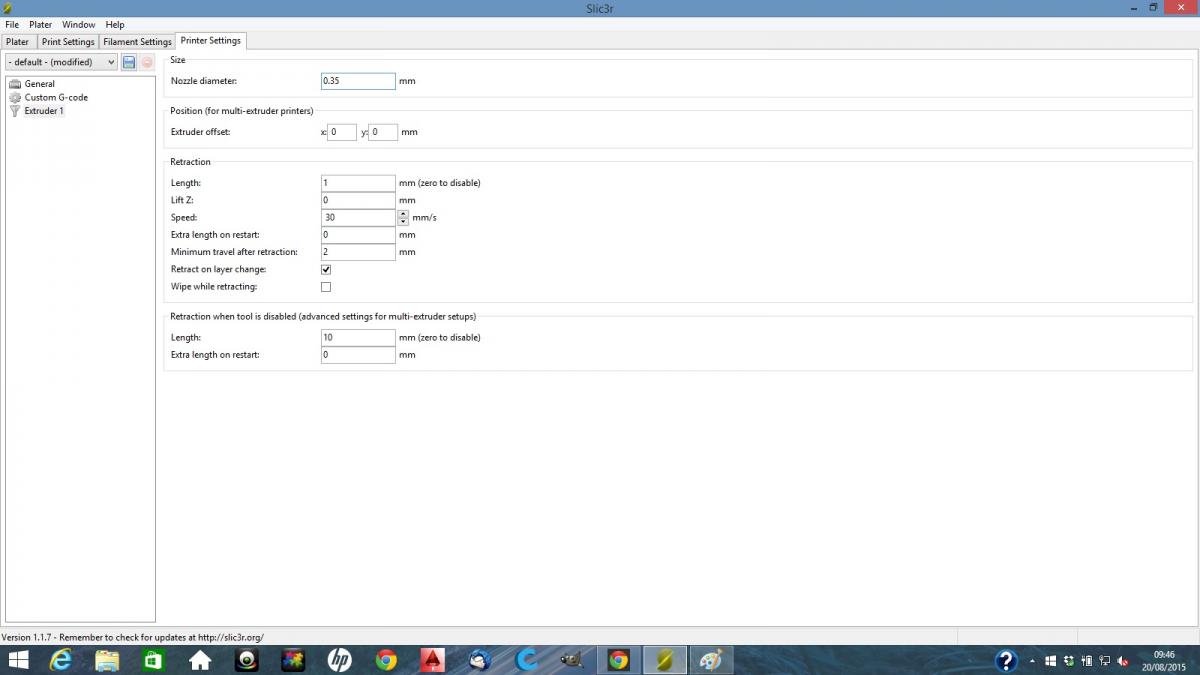Click the retraction Speed field
The height and width of the screenshot is (675, 1200).
click(359, 217)
